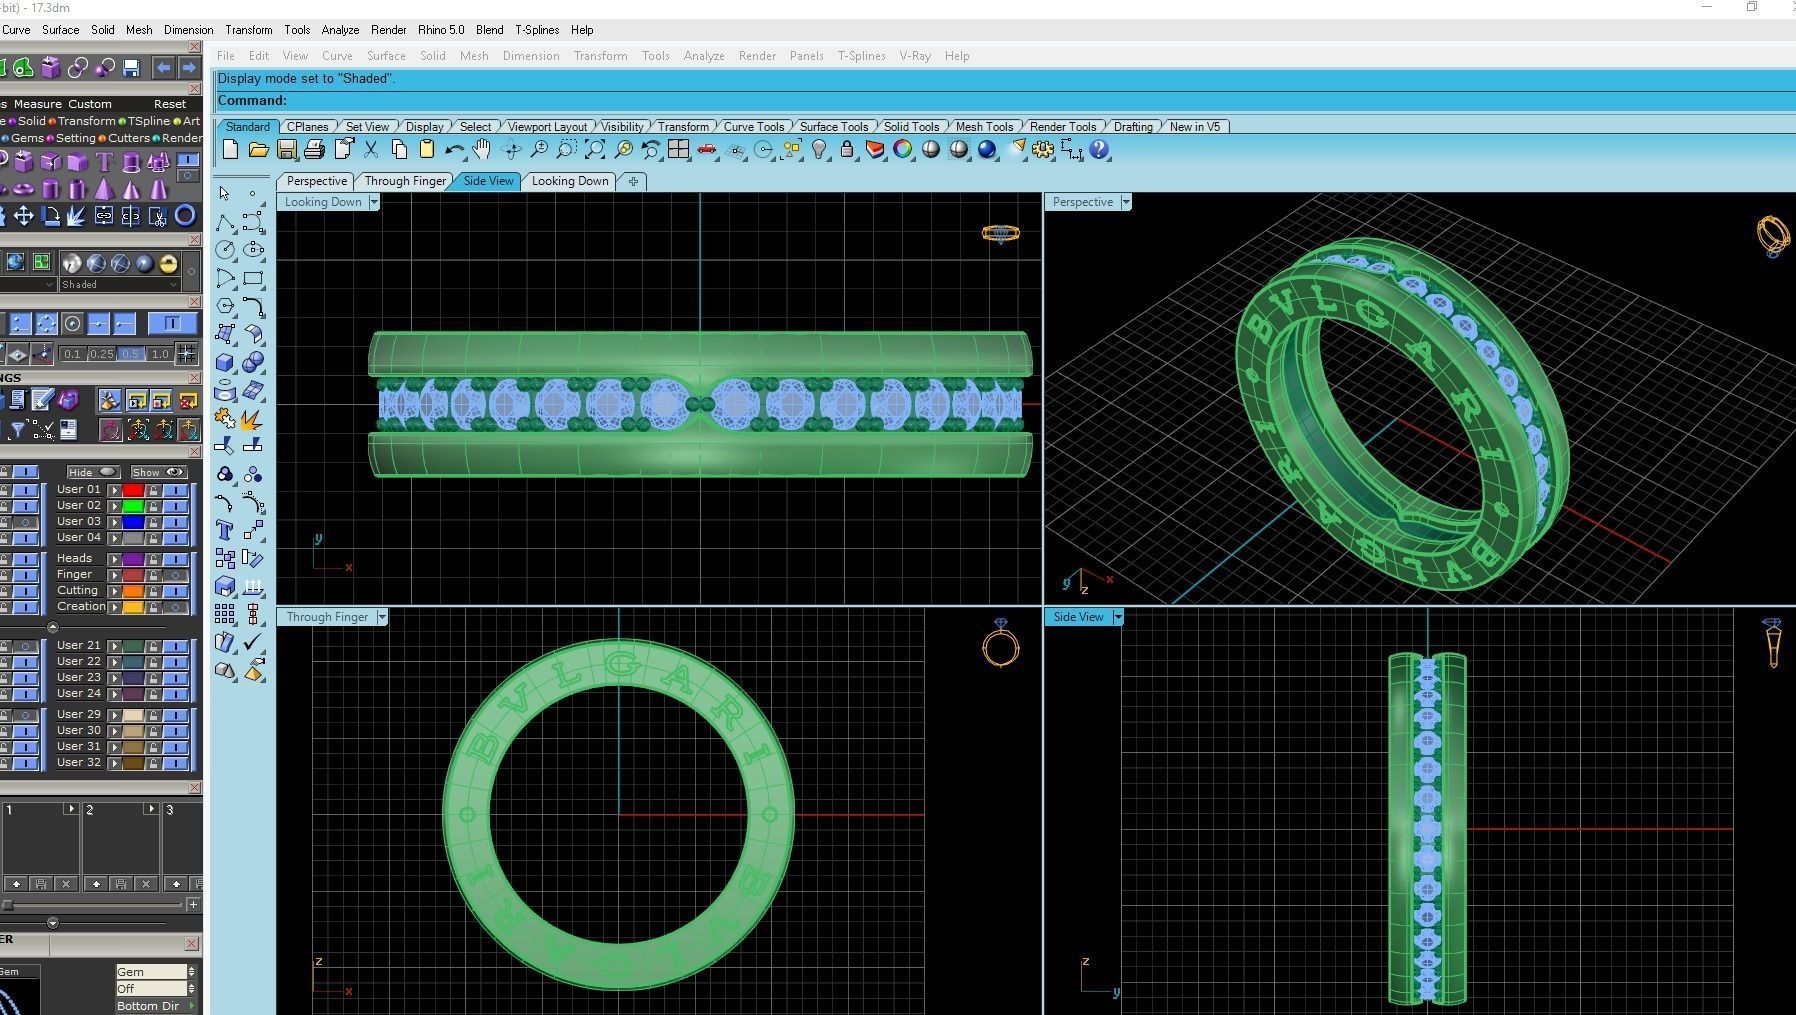Switch to the Through Finger viewport tab

pos(405,181)
